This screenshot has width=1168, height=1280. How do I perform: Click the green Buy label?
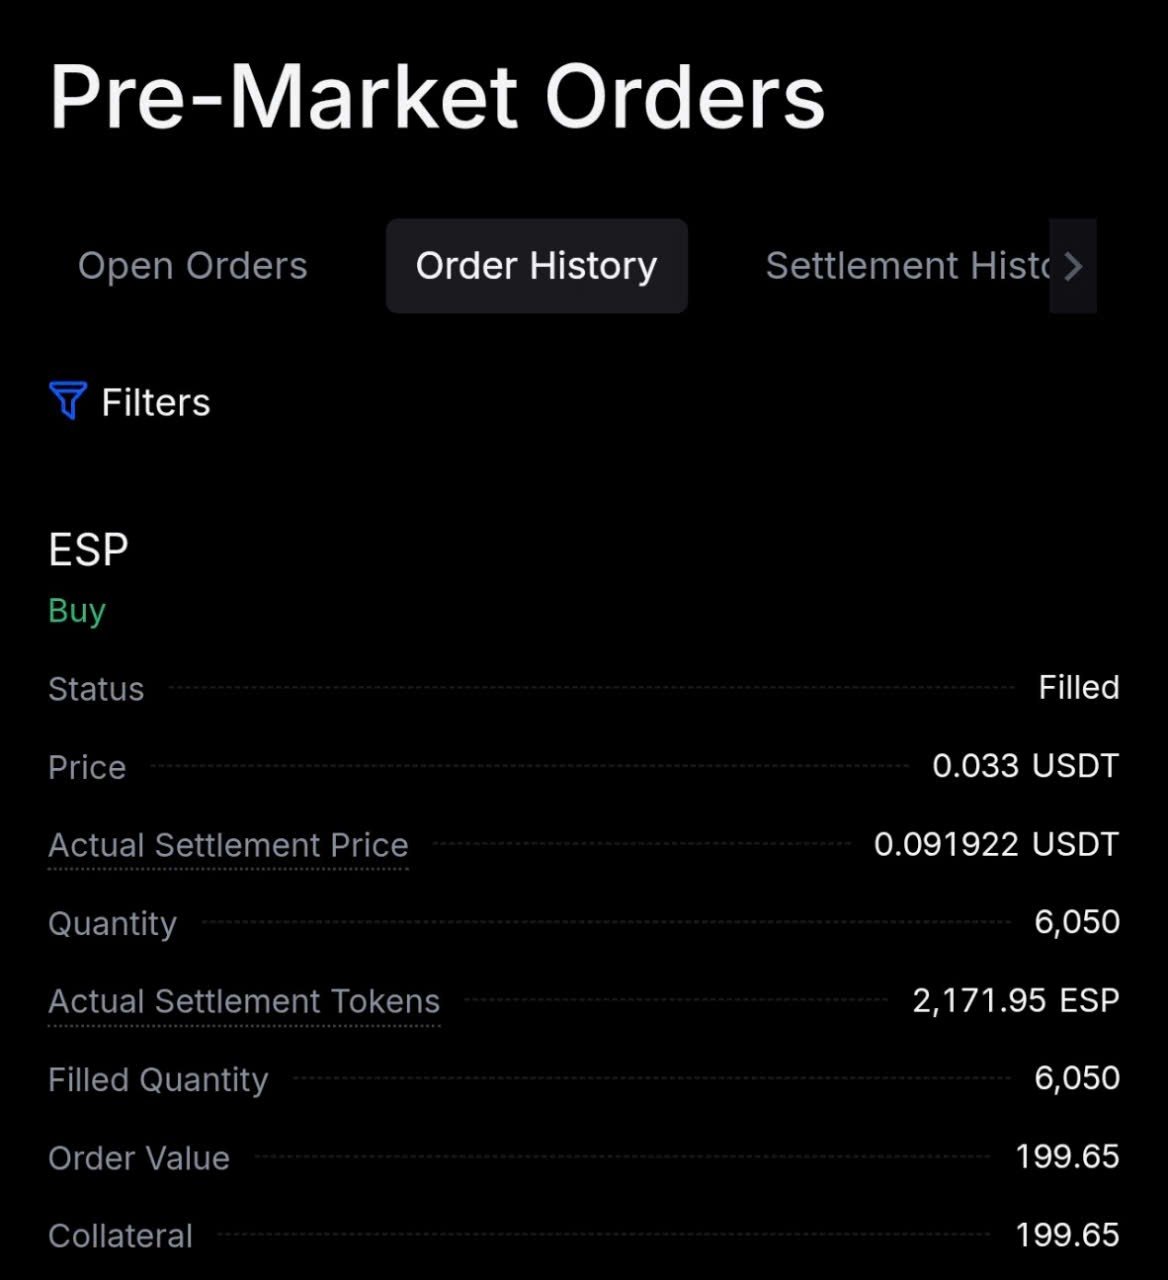click(x=77, y=610)
